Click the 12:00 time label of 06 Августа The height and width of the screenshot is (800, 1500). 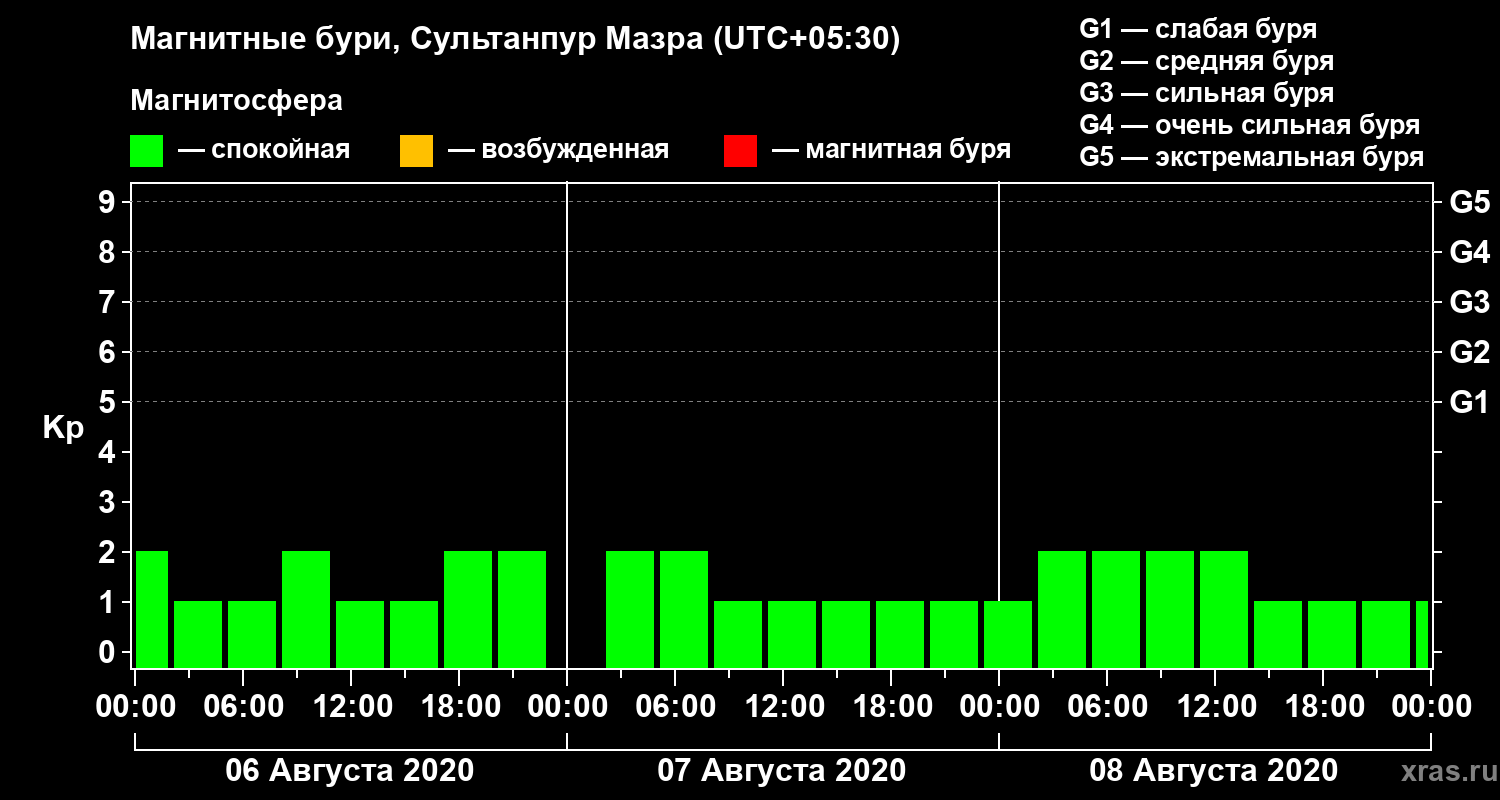[x=351, y=707]
